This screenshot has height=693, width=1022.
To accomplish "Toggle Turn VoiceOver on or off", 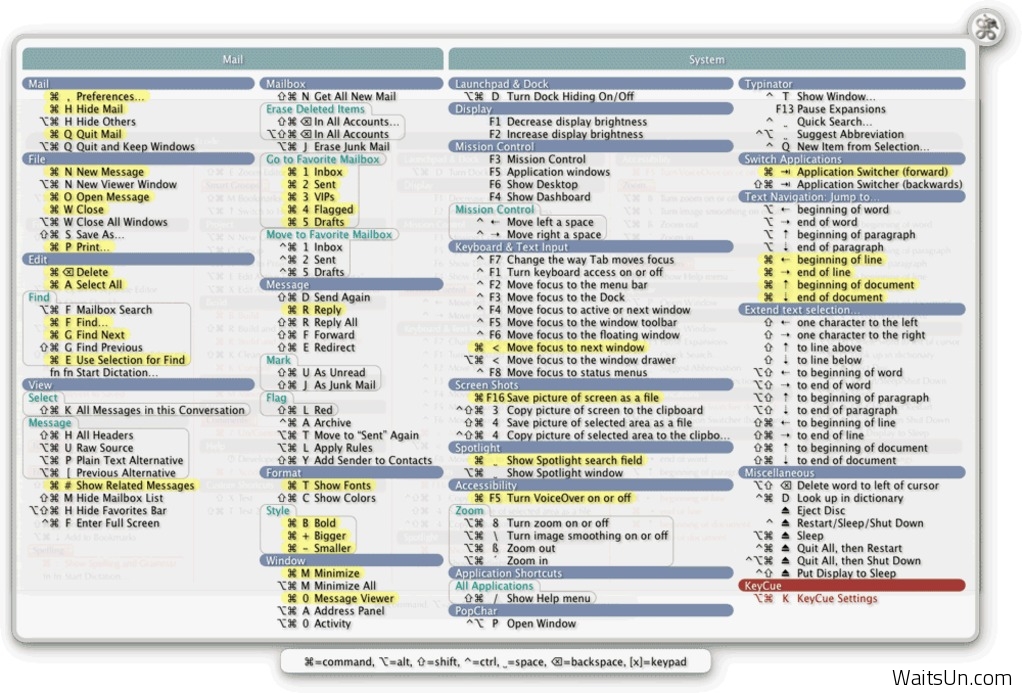I will (x=568, y=498).
